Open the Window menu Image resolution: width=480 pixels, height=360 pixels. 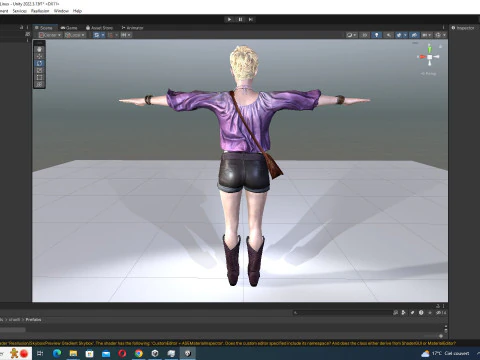click(x=61, y=11)
